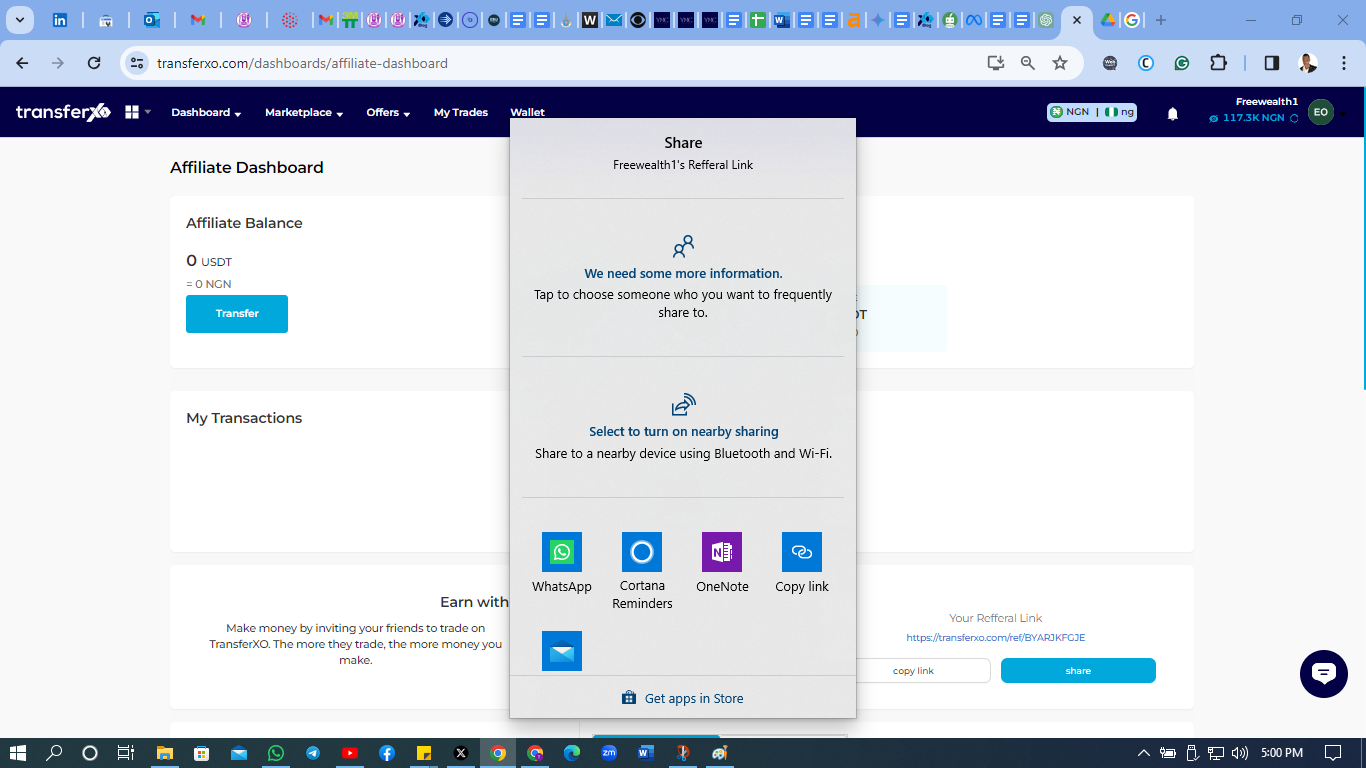Open the Chrome extensions puzzle icon
1366x768 pixels.
click(x=1218, y=63)
